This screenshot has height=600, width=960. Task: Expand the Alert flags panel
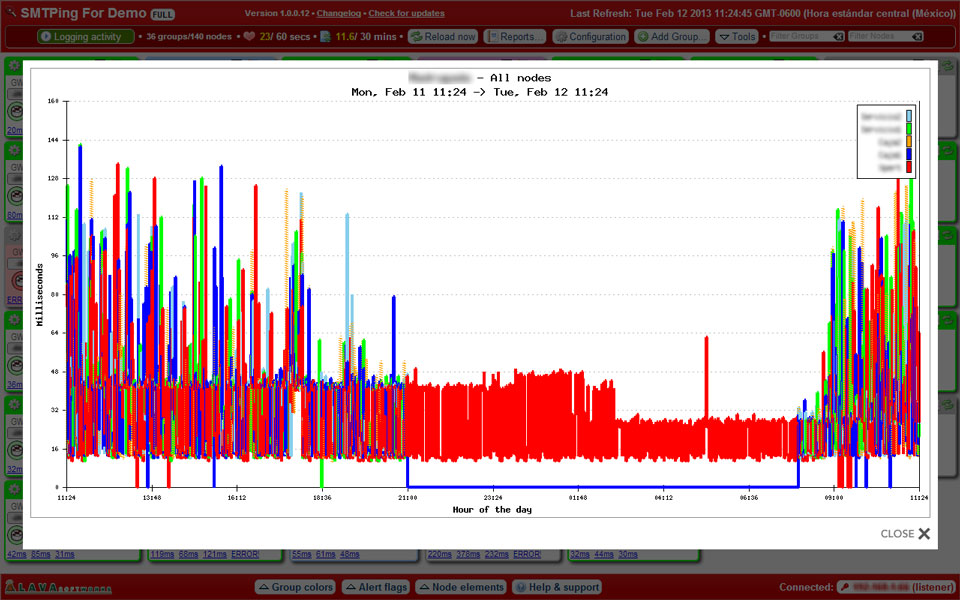376,587
